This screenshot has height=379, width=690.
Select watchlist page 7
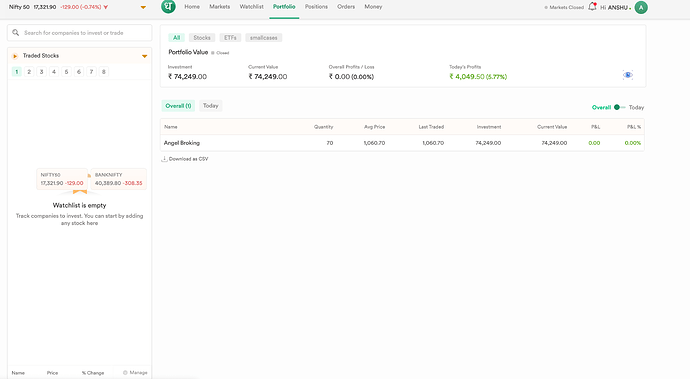click(91, 72)
